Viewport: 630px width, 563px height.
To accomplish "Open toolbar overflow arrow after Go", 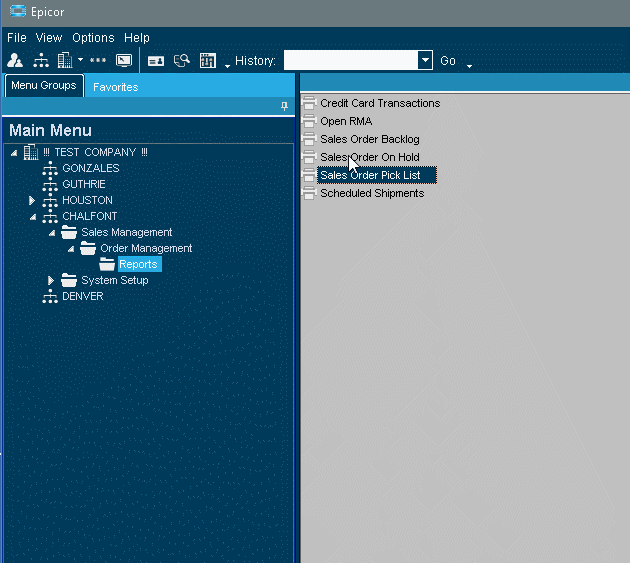I will coord(469,66).
